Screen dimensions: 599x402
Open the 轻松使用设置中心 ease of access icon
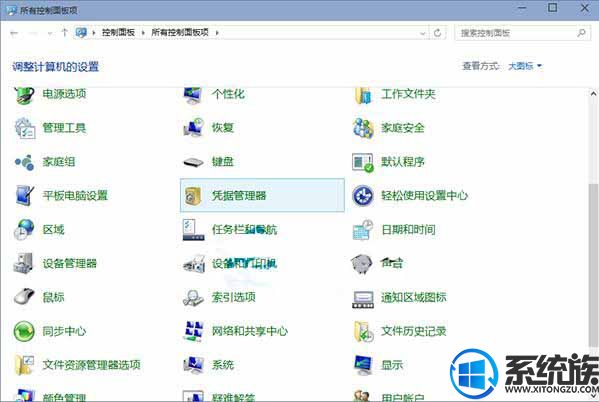[x=363, y=196]
